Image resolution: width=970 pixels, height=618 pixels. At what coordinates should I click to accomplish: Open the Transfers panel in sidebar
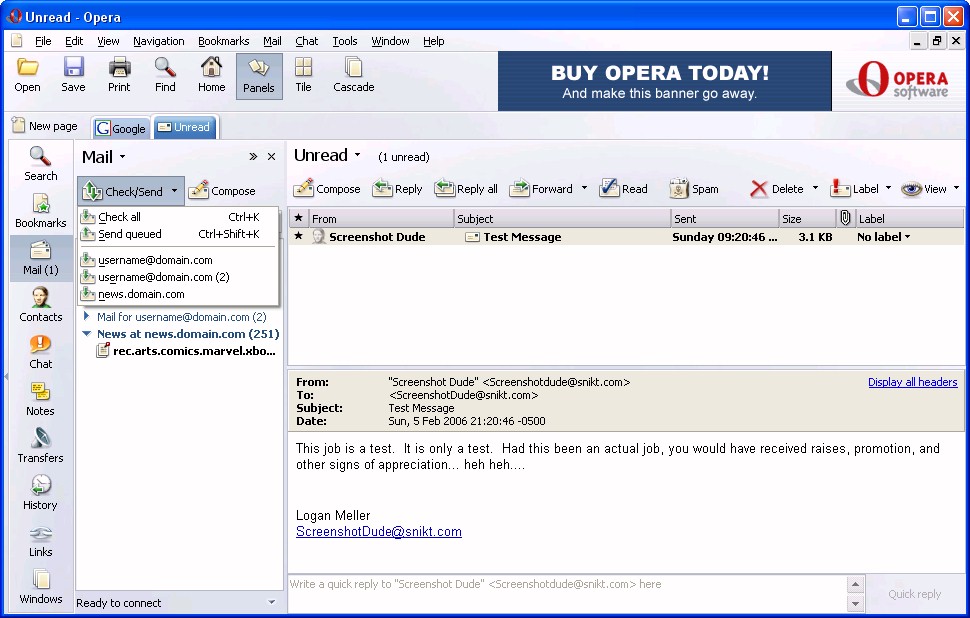coord(40,445)
